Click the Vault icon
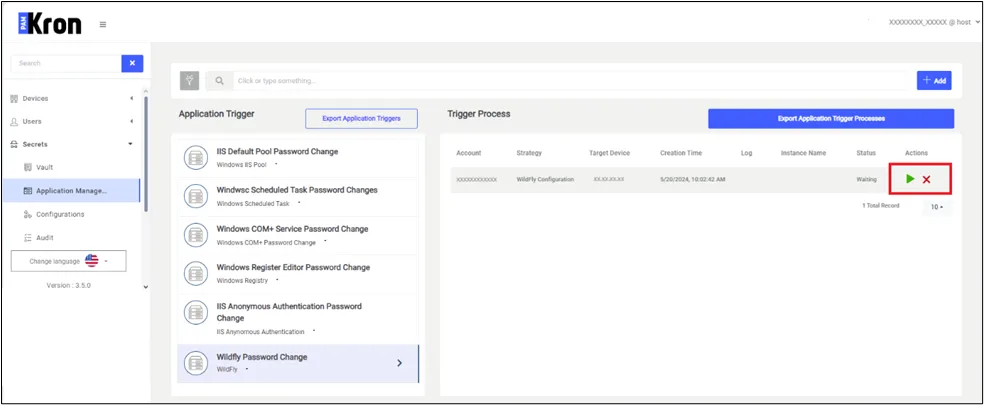Screen dimensions: 984x405 coord(28,168)
